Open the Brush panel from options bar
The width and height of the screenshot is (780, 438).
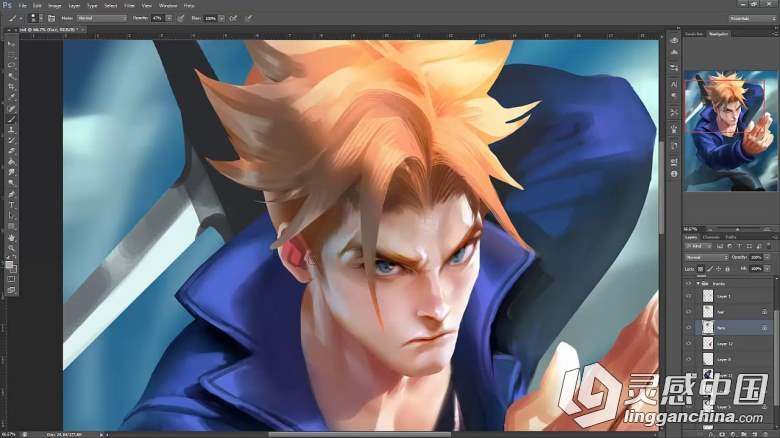(x=51, y=18)
